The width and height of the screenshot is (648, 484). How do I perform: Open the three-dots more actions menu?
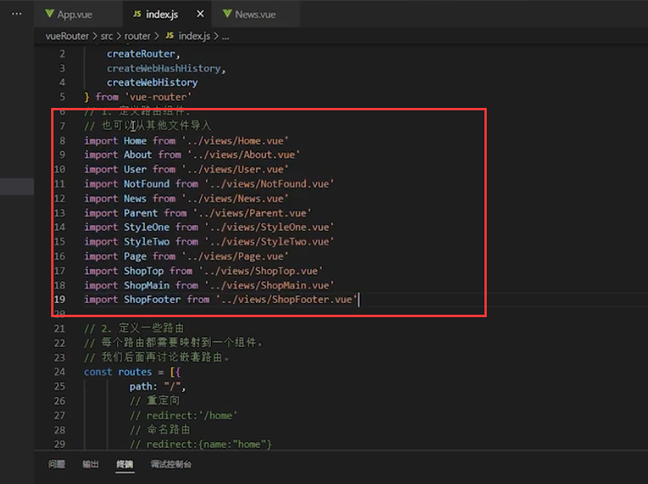click(x=17, y=14)
